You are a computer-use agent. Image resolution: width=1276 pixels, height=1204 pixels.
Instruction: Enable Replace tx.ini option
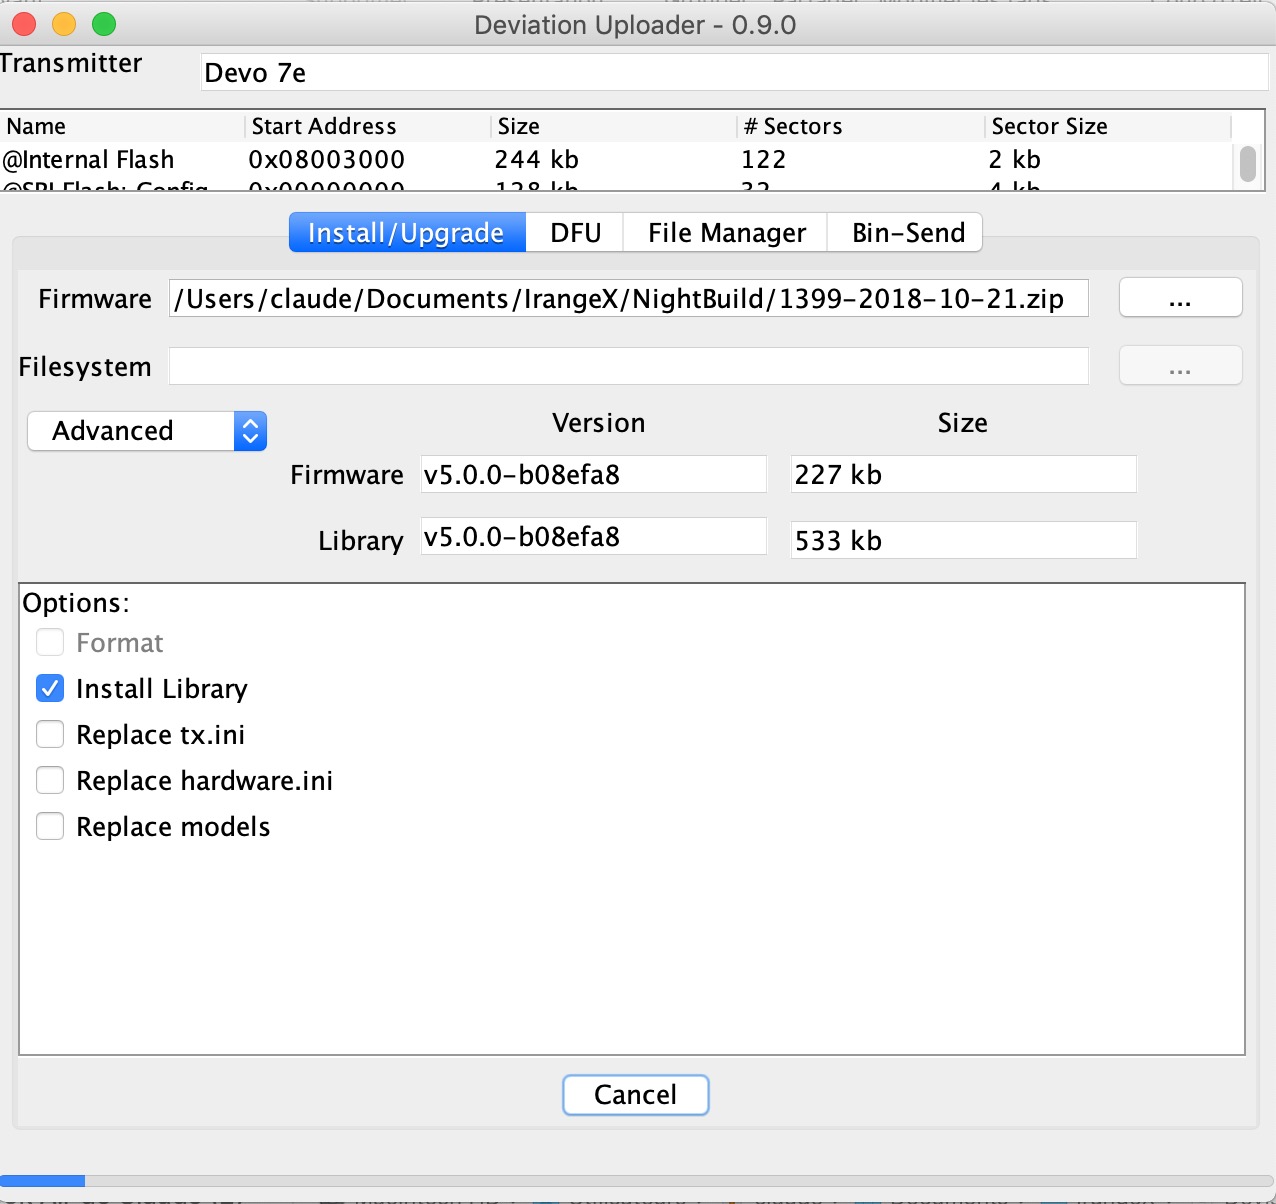tap(50, 734)
